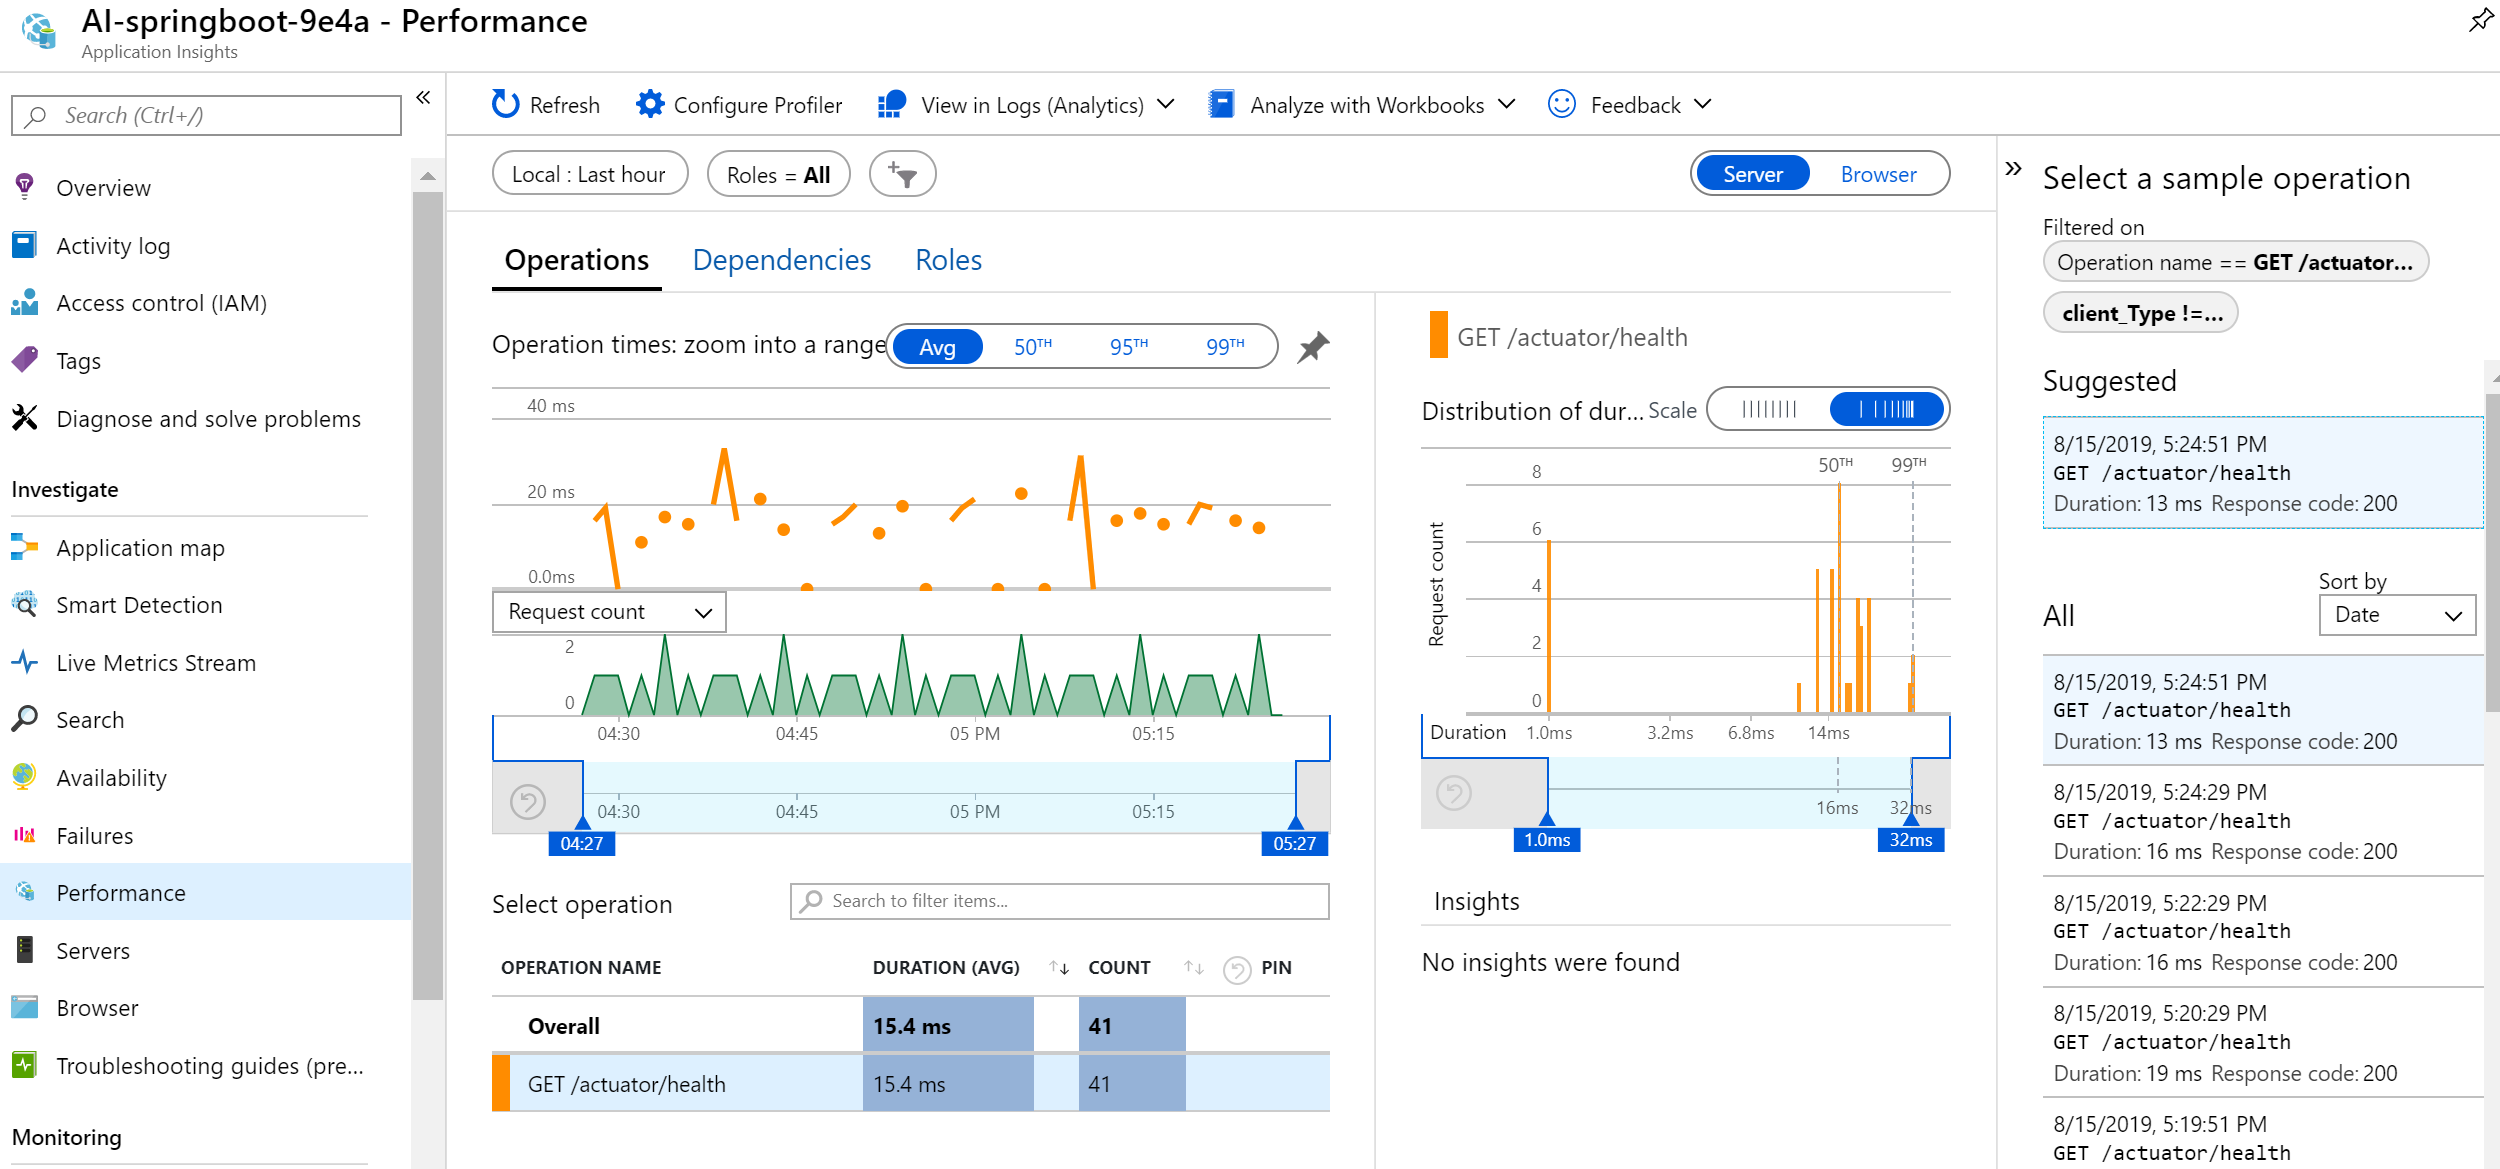Open Tags icon in sidebar

tap(25, 360)
